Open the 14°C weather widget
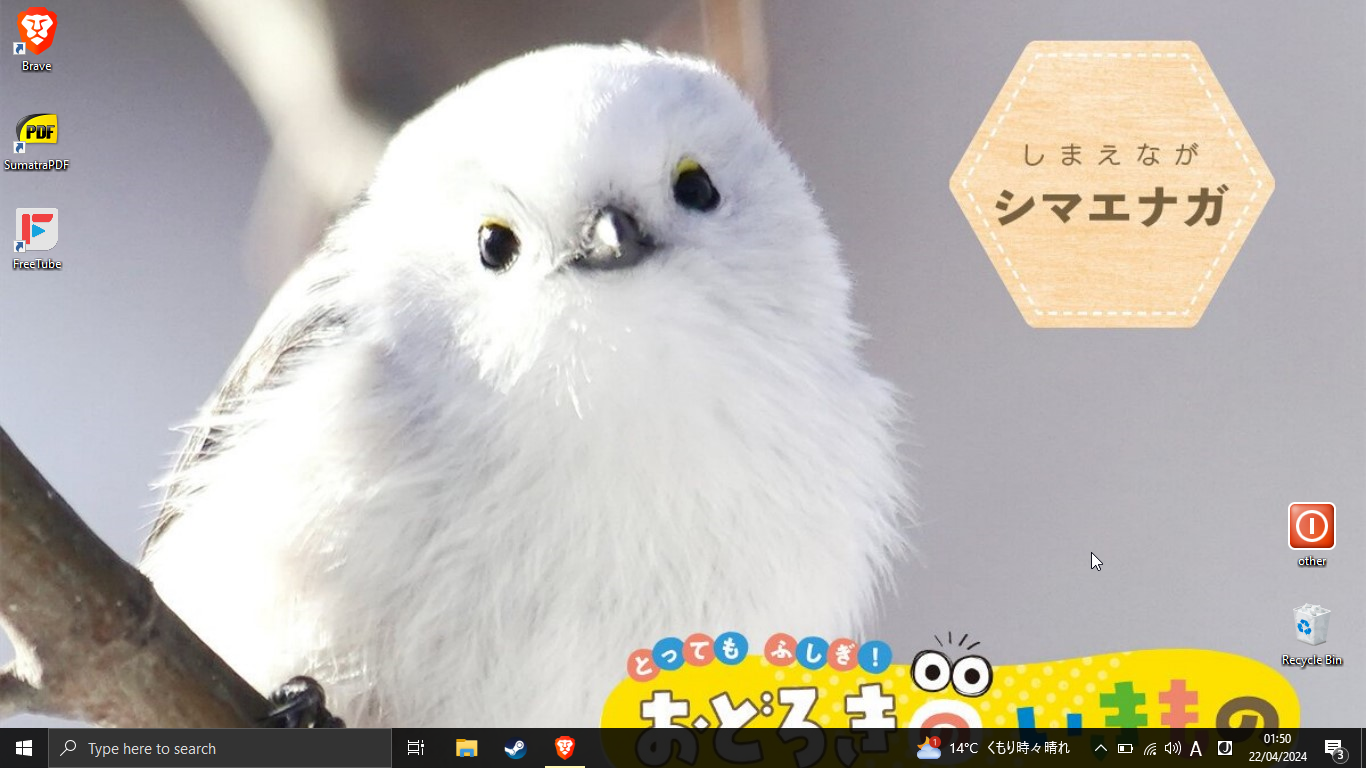Viewport: 1366px width, 768px height. click(993, 748)
